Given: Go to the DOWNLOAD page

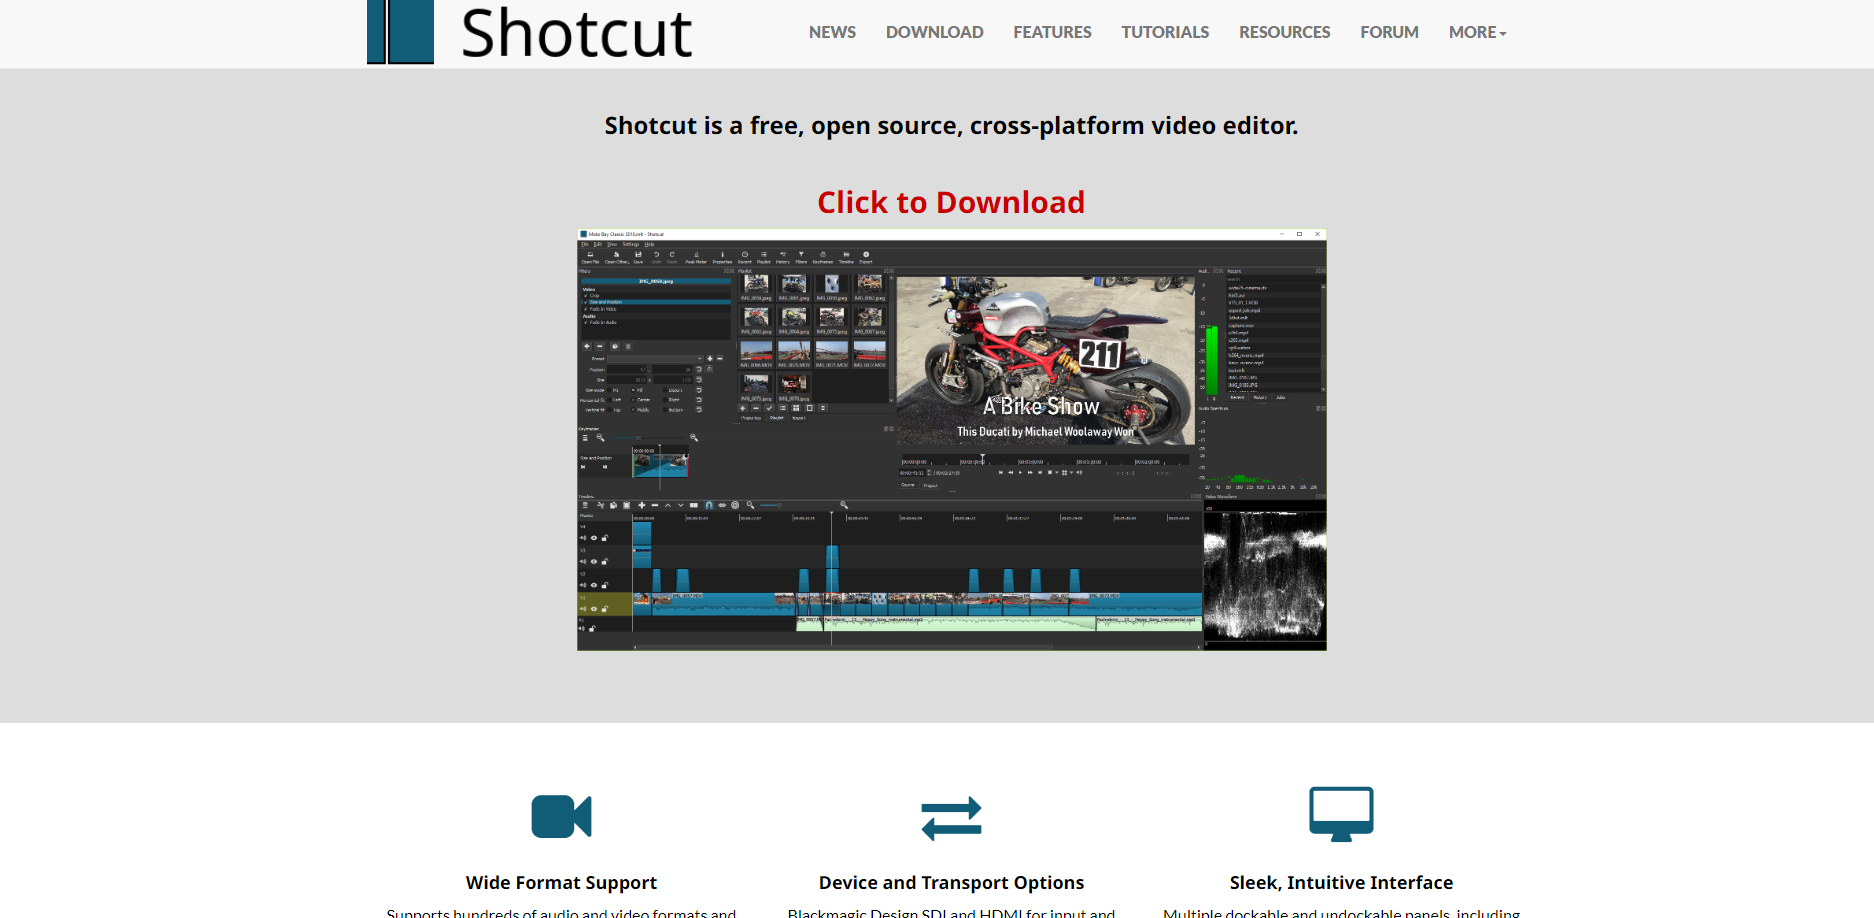Looking at the screenshot, I should (934, 32).
